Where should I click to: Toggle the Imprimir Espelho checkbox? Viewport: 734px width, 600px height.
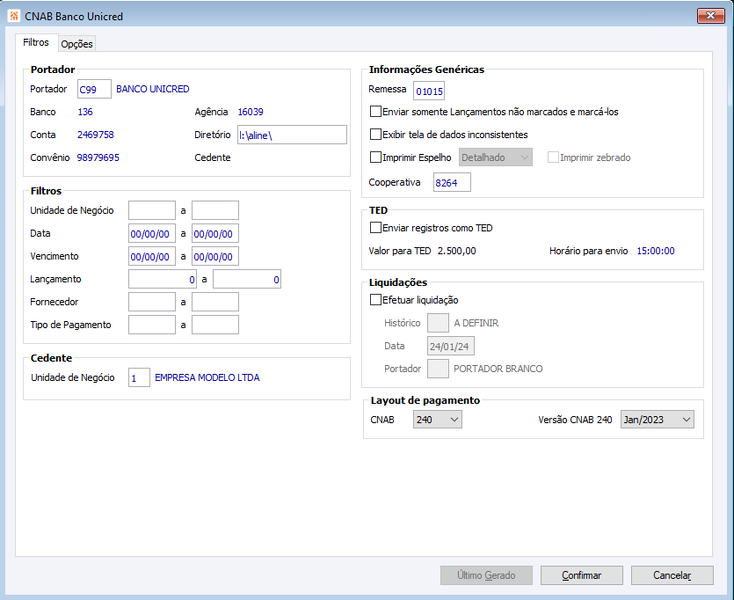click(375, 157)
